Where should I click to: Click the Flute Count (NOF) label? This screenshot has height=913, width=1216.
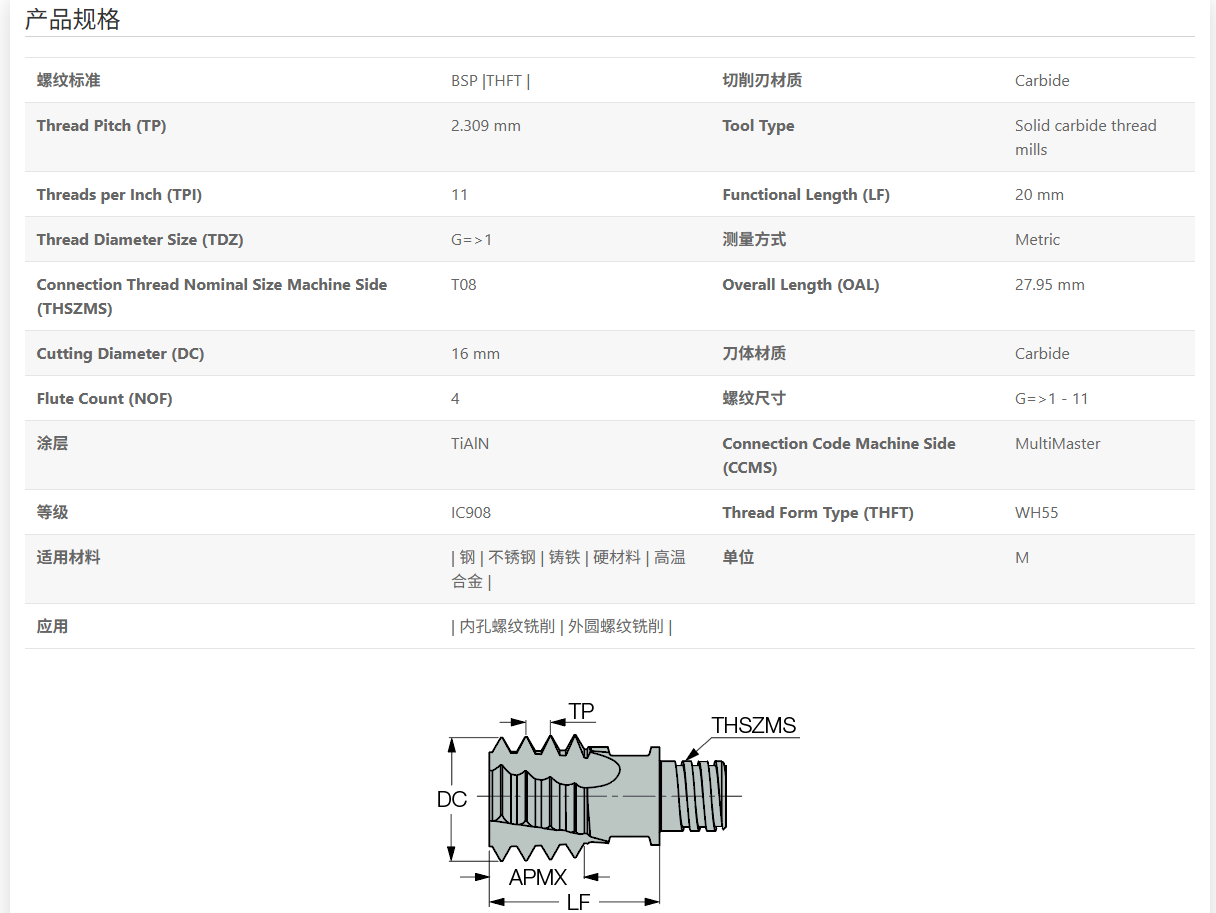pyautogui.click(x=104, y=398)
